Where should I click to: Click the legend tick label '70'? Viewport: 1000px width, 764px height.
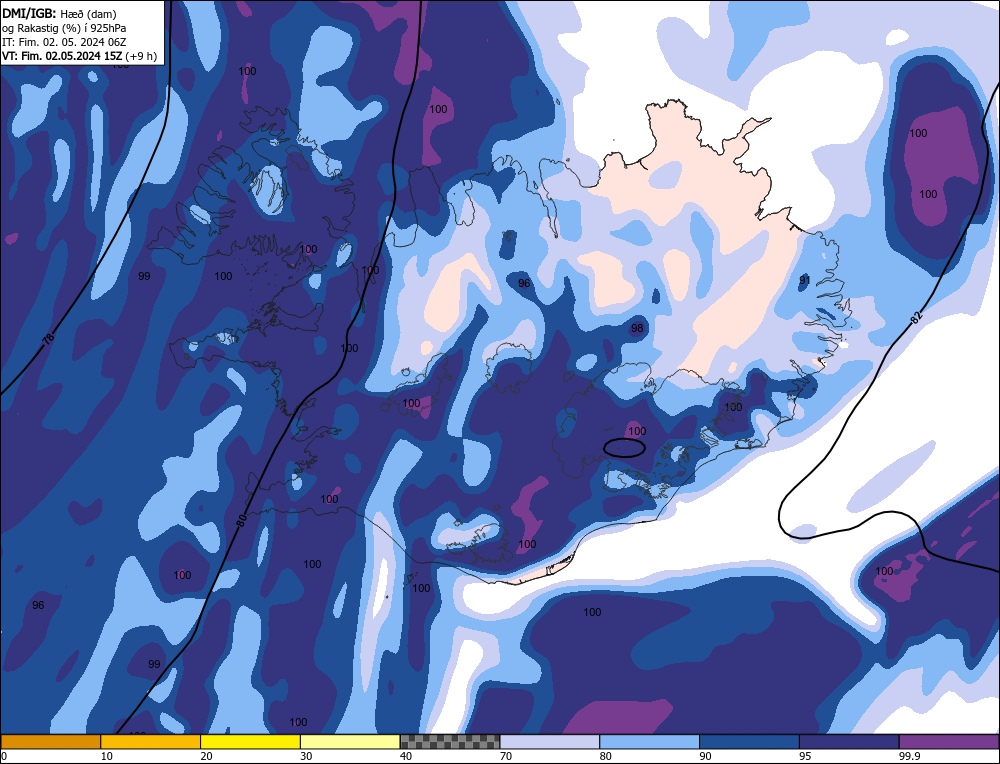coord(506,756)
